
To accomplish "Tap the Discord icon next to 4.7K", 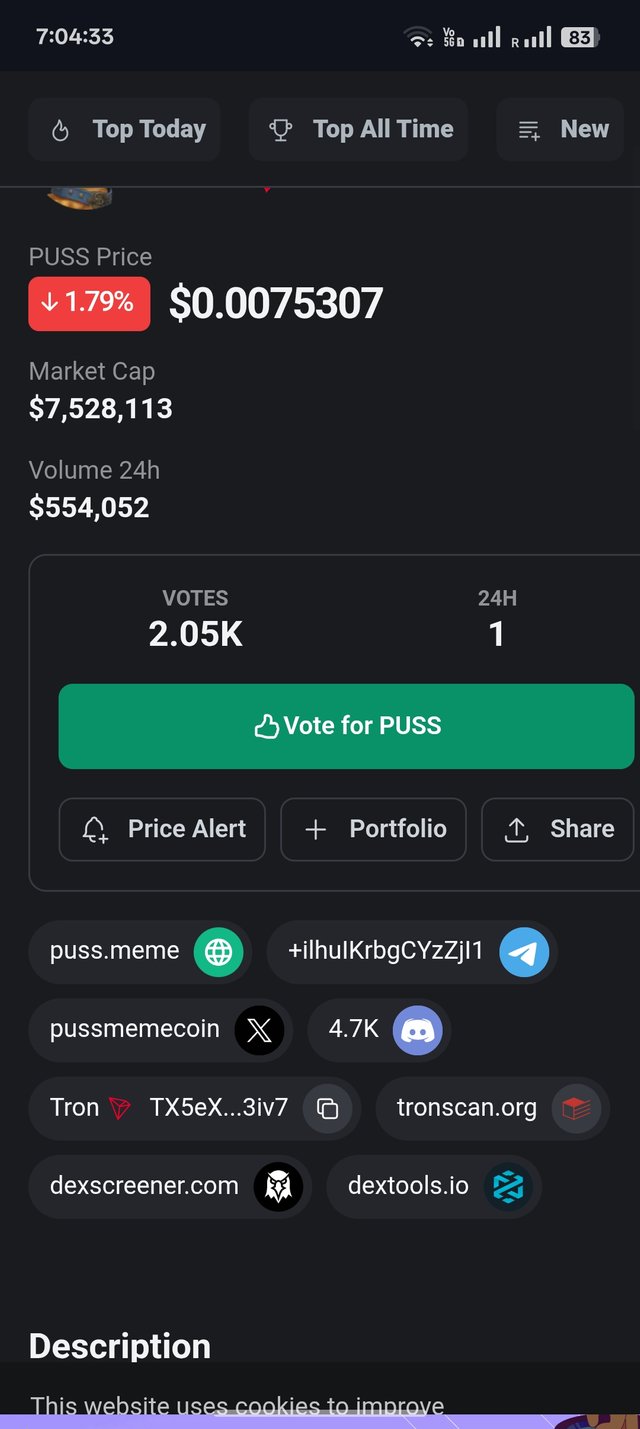I will [x=417, y=1030].
